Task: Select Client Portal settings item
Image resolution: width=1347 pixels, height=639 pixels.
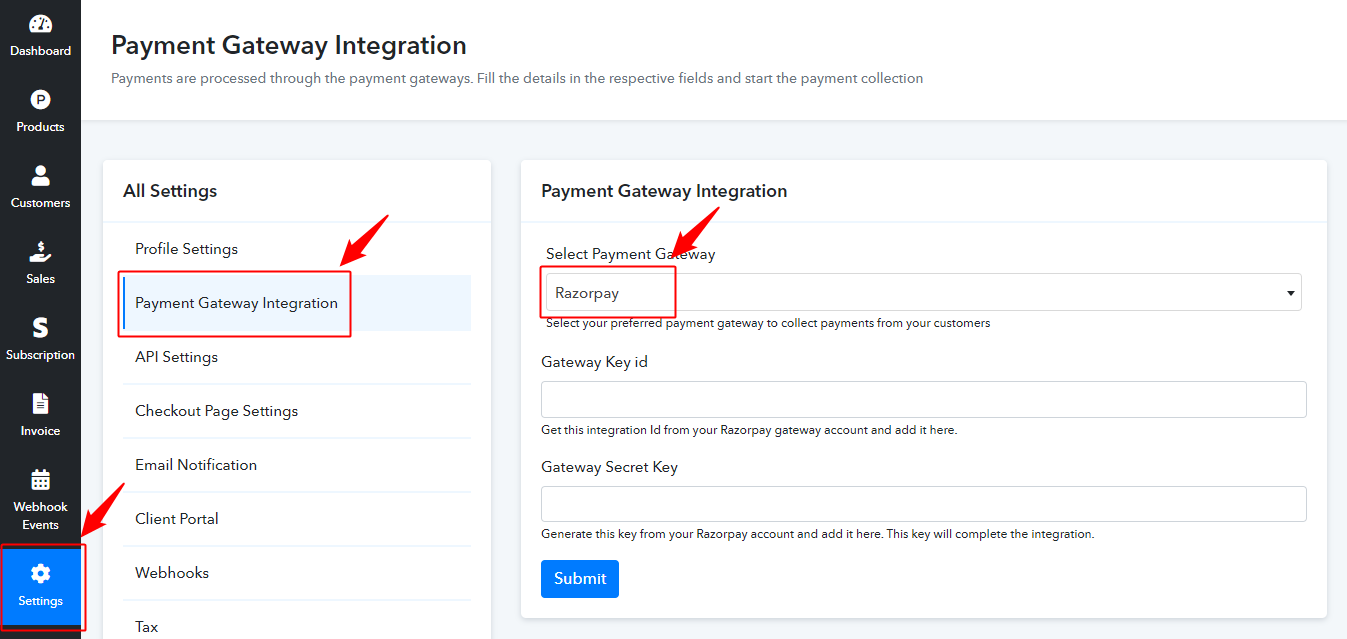Action: pos(177,519)
